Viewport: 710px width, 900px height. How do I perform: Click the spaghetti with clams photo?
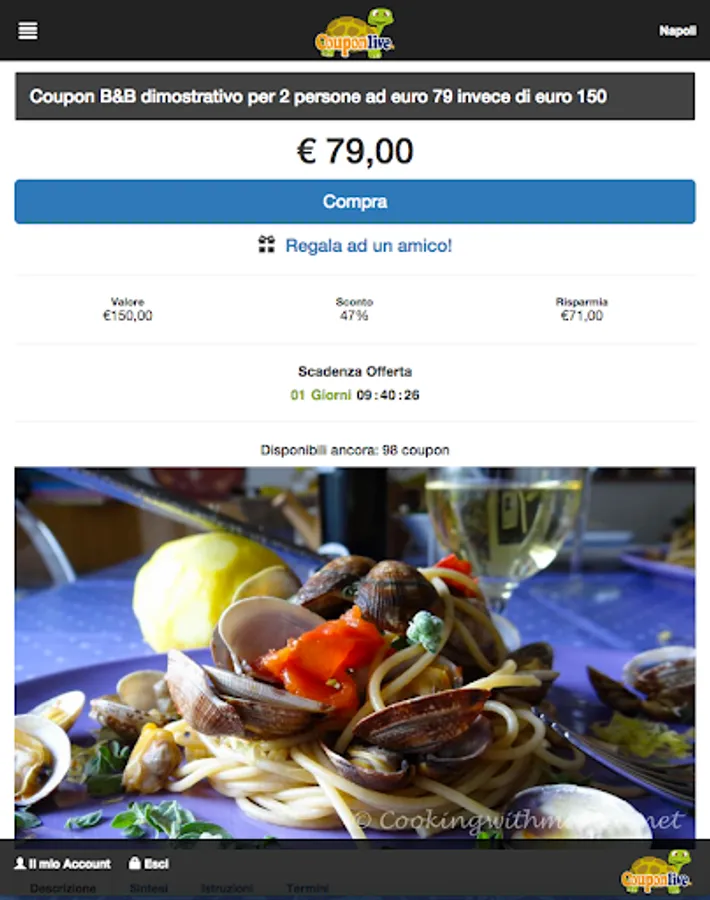[x=355, y=653]
